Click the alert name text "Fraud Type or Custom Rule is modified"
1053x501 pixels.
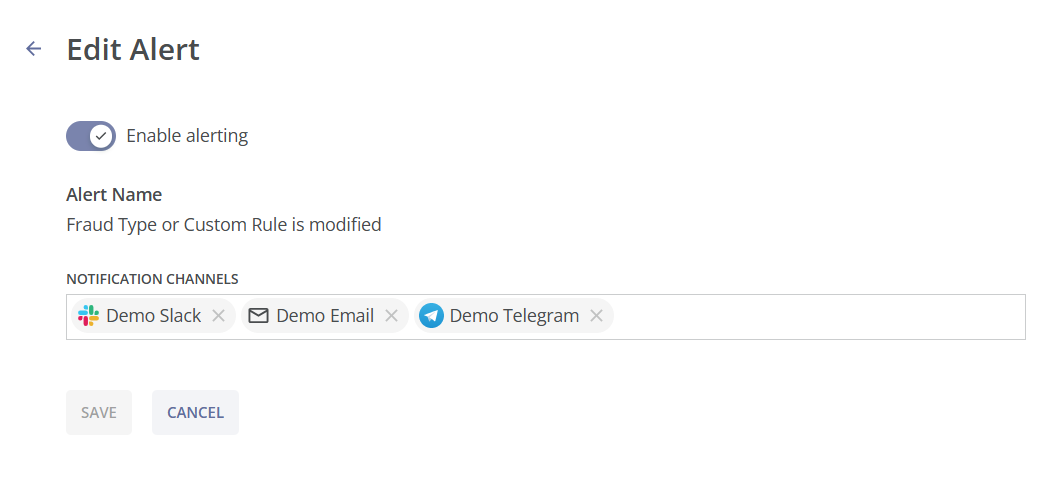click(x=224, y=225)
